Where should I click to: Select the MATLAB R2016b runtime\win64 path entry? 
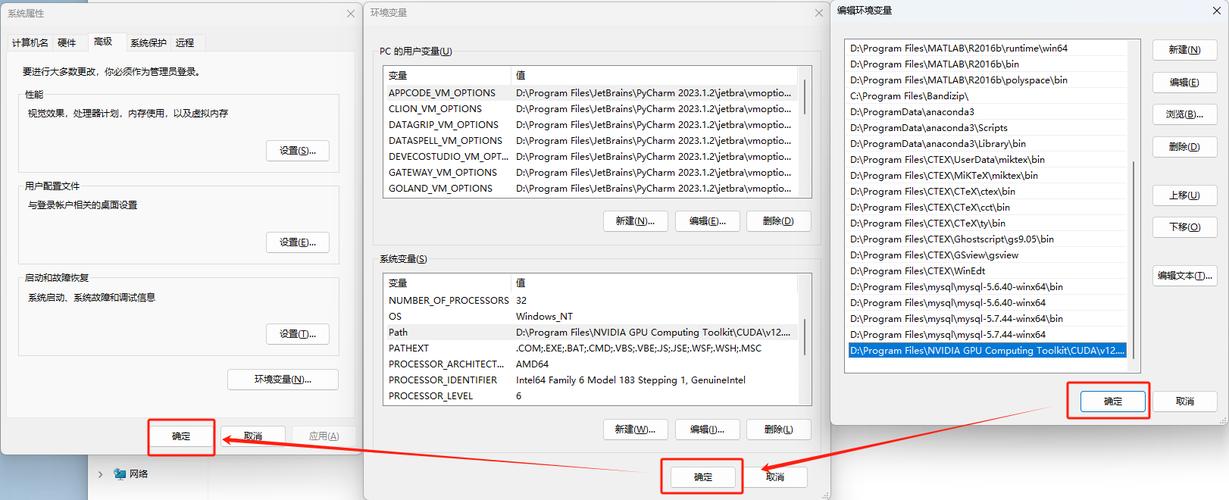pos(987,48)
